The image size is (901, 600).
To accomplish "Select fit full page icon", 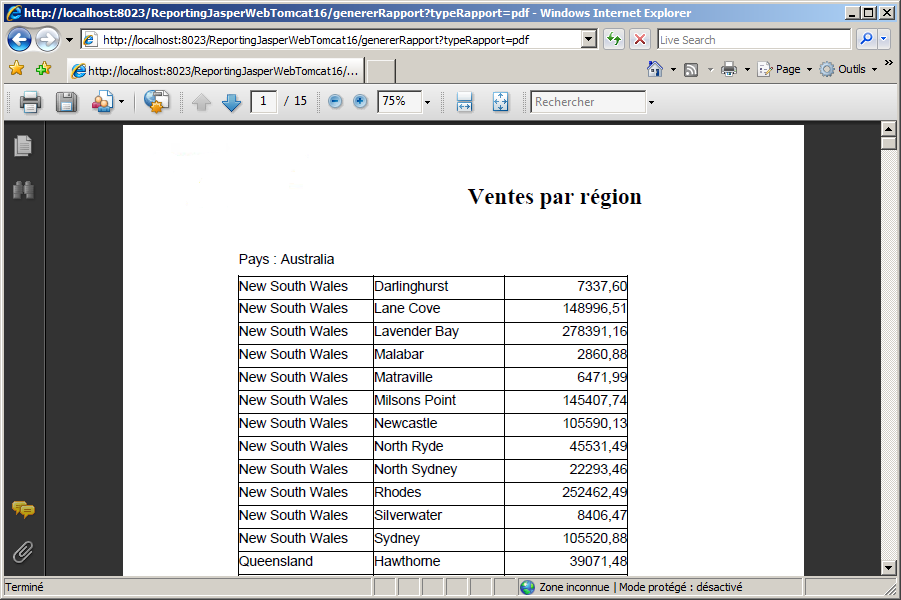I will tap(501, 102).
